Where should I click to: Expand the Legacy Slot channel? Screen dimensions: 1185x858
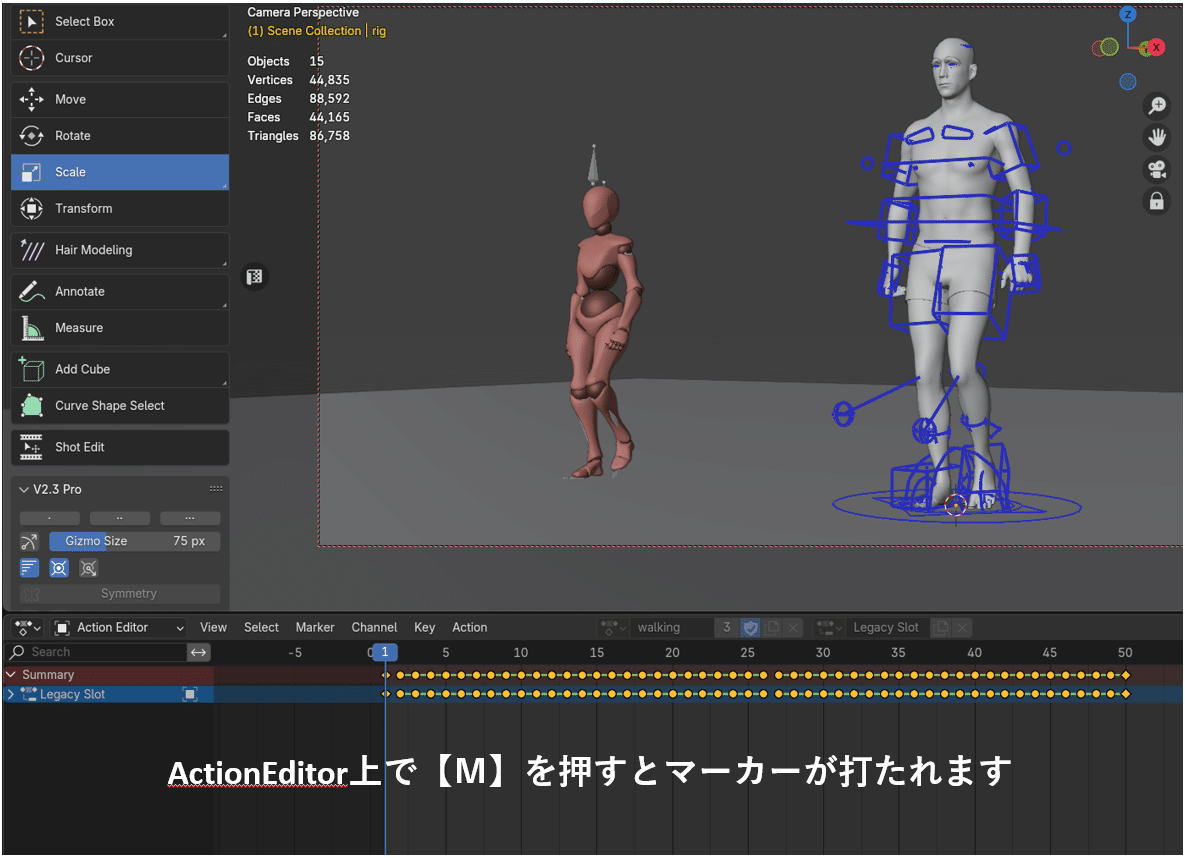coord(12,693)
